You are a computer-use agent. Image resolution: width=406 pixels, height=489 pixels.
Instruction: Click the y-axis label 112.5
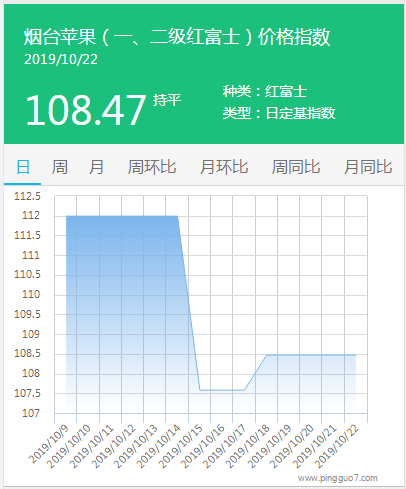pos(27,196)
